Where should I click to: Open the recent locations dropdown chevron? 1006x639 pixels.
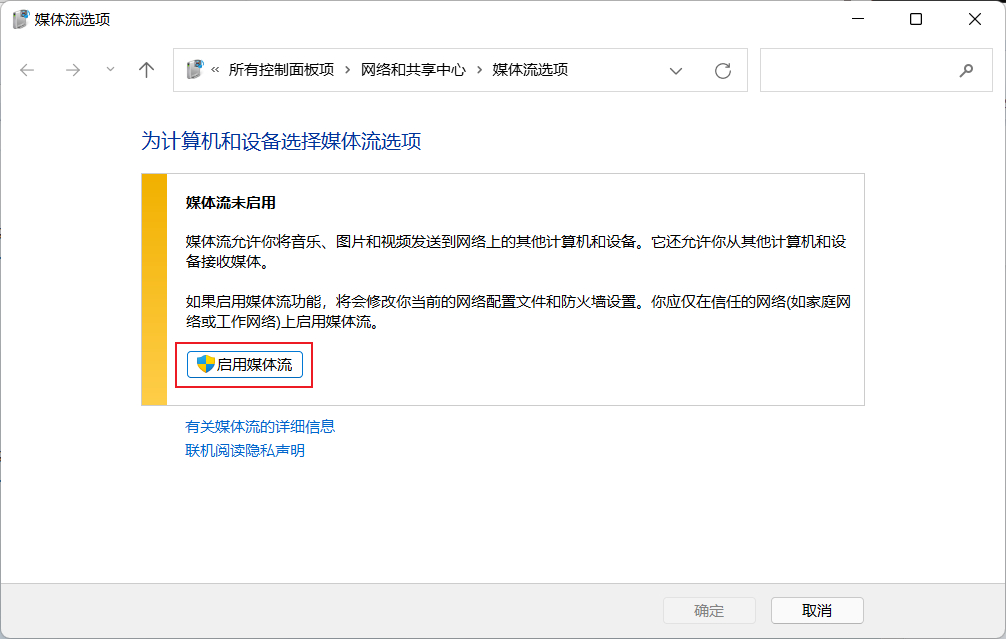click(x=110, y=70)
